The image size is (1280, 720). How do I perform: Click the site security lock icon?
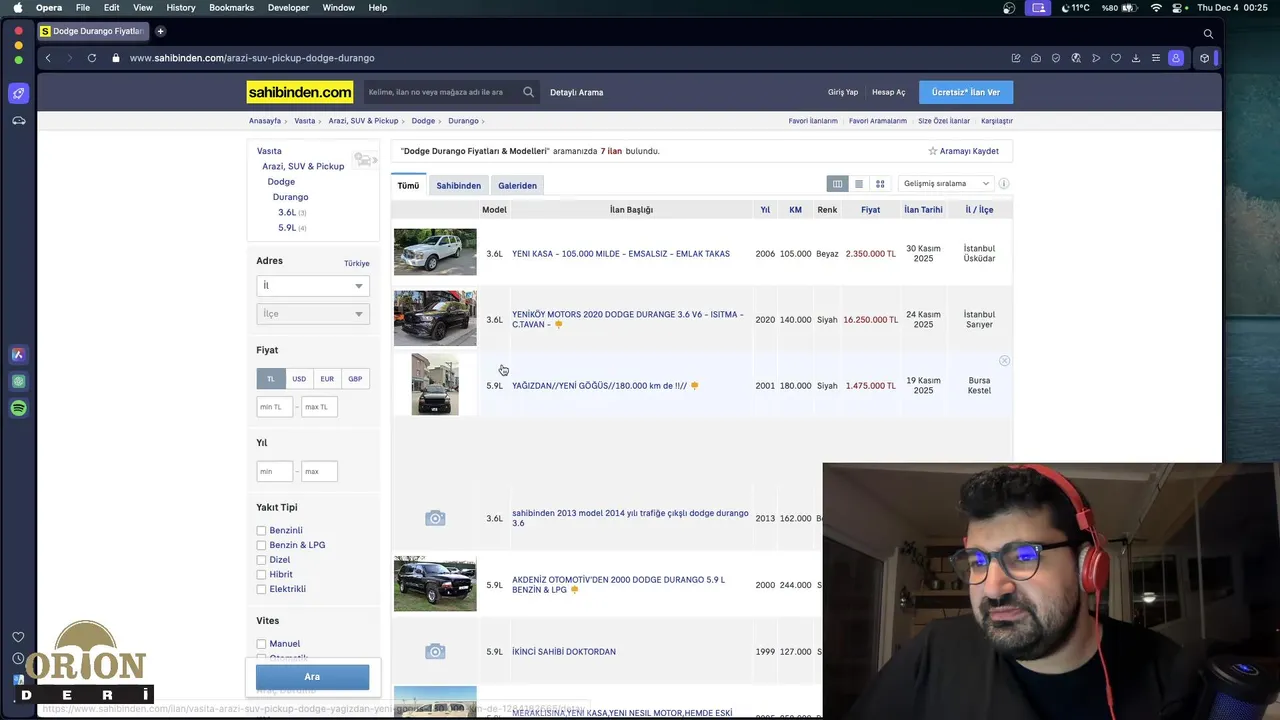(116, 58)
